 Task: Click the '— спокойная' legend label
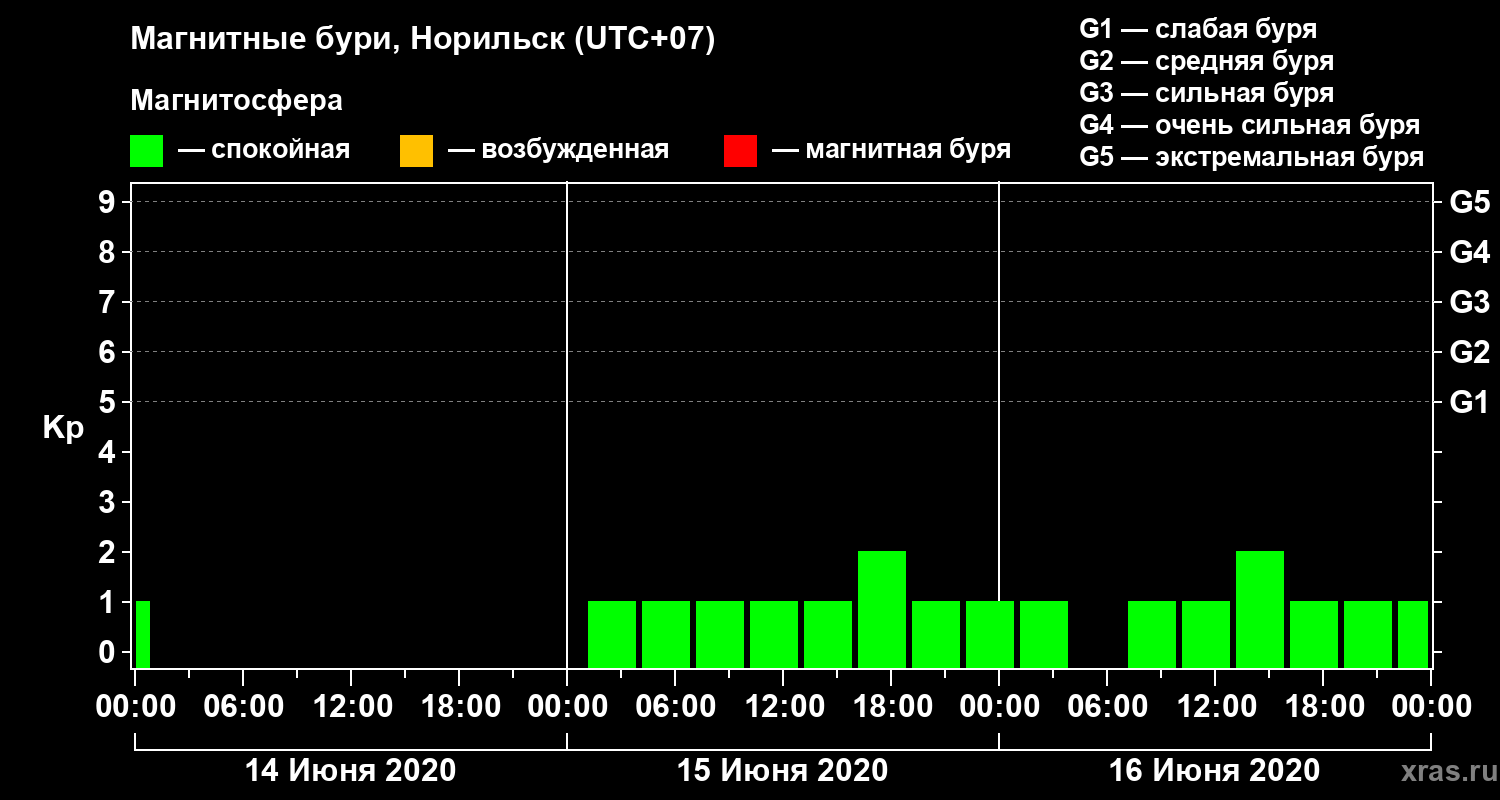point(264,150)
